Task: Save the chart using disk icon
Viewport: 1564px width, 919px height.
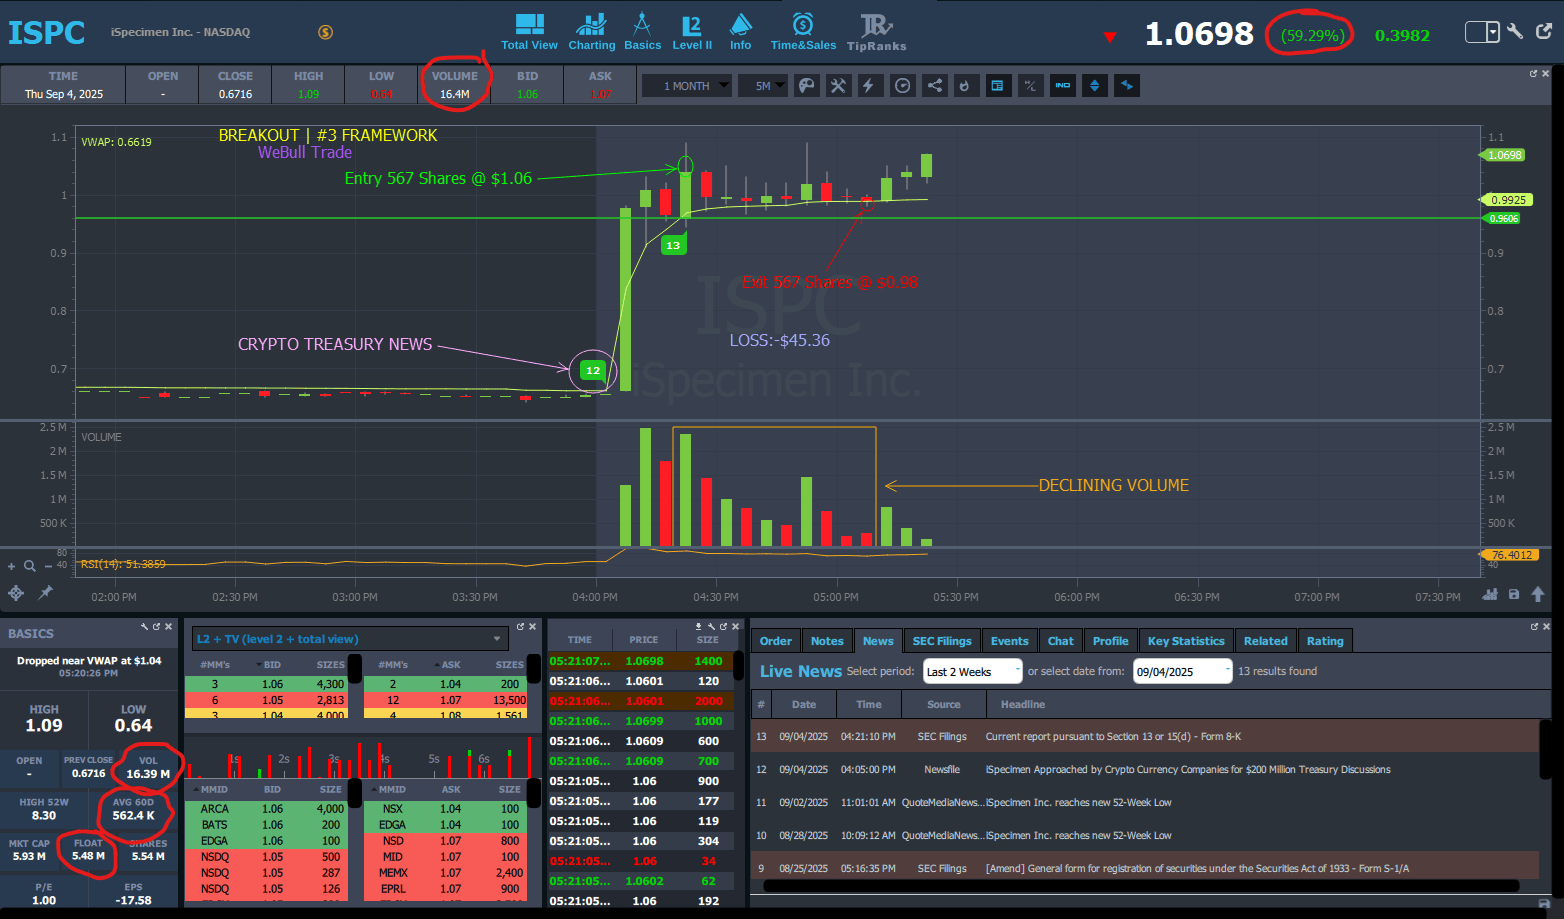Action: pos(1514,594)
